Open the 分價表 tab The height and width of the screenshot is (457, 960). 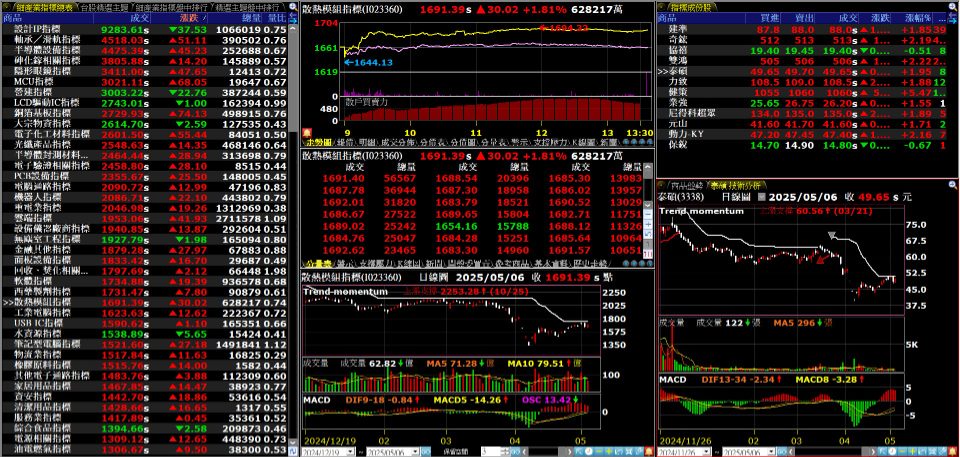click(433, 142)
